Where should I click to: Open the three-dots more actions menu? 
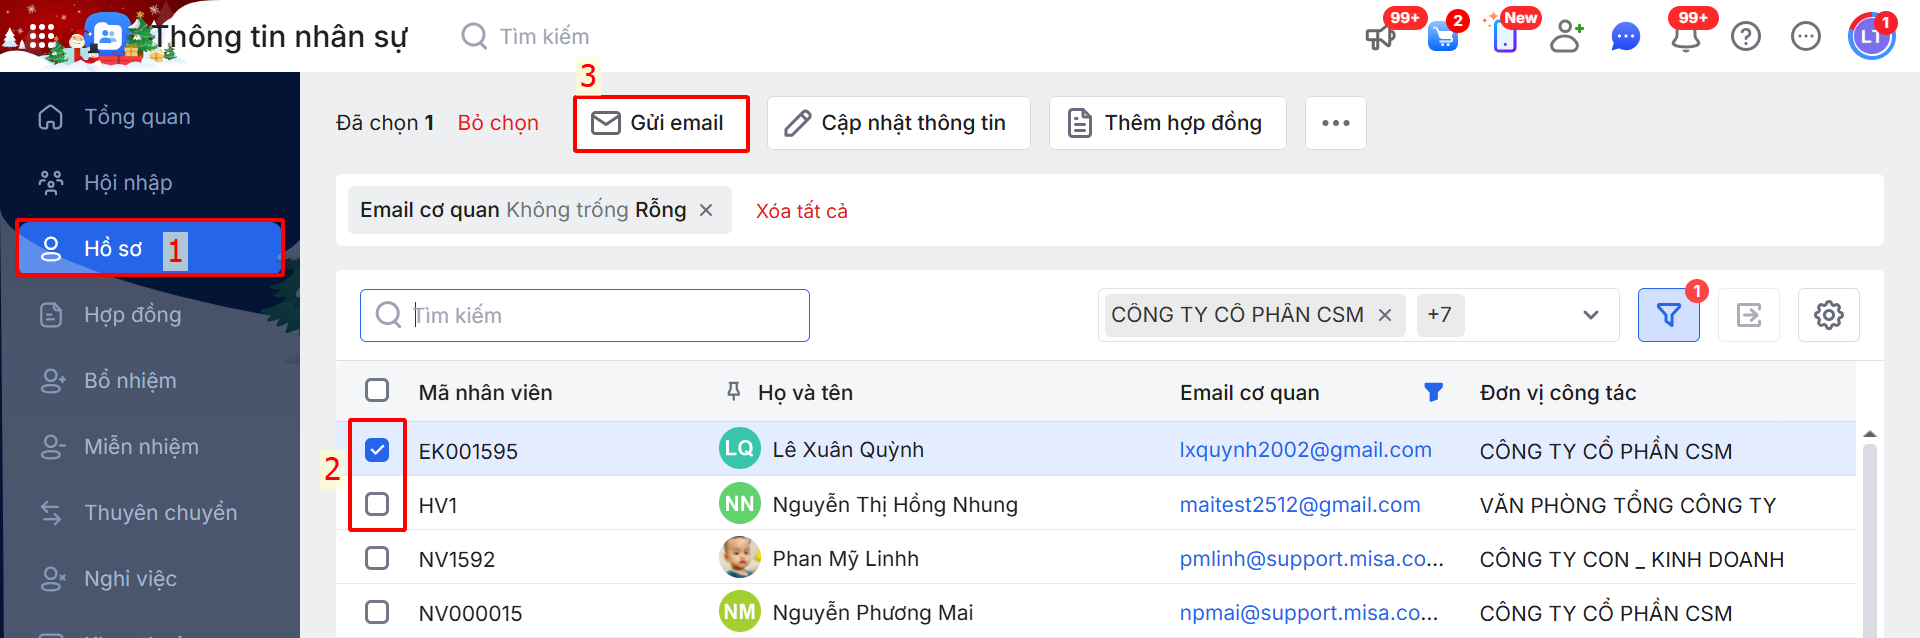click(x=1335, y=123)
